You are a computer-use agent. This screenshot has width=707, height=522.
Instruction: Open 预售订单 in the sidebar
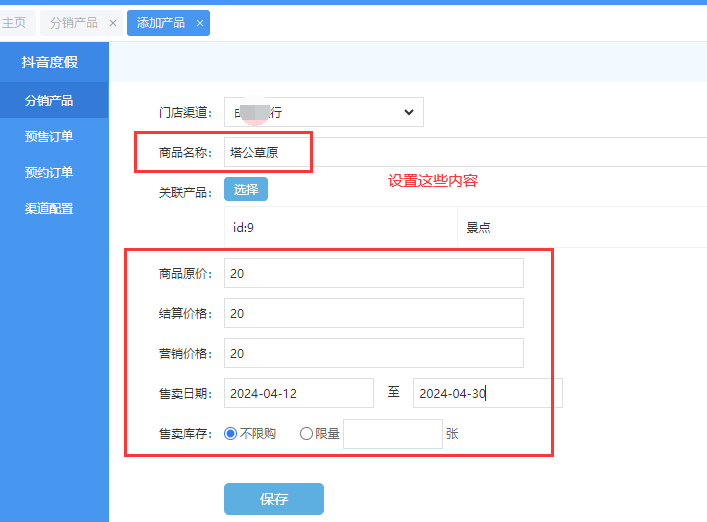point(49,136)
